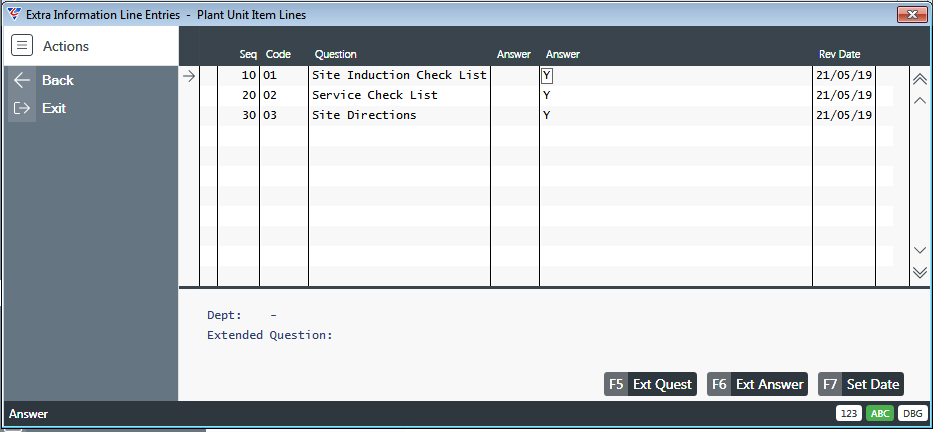The height and width of the screenshot is (432, 936).
Task: Click the Answer field for Site Induction Check List
Action: click(675, 76)
